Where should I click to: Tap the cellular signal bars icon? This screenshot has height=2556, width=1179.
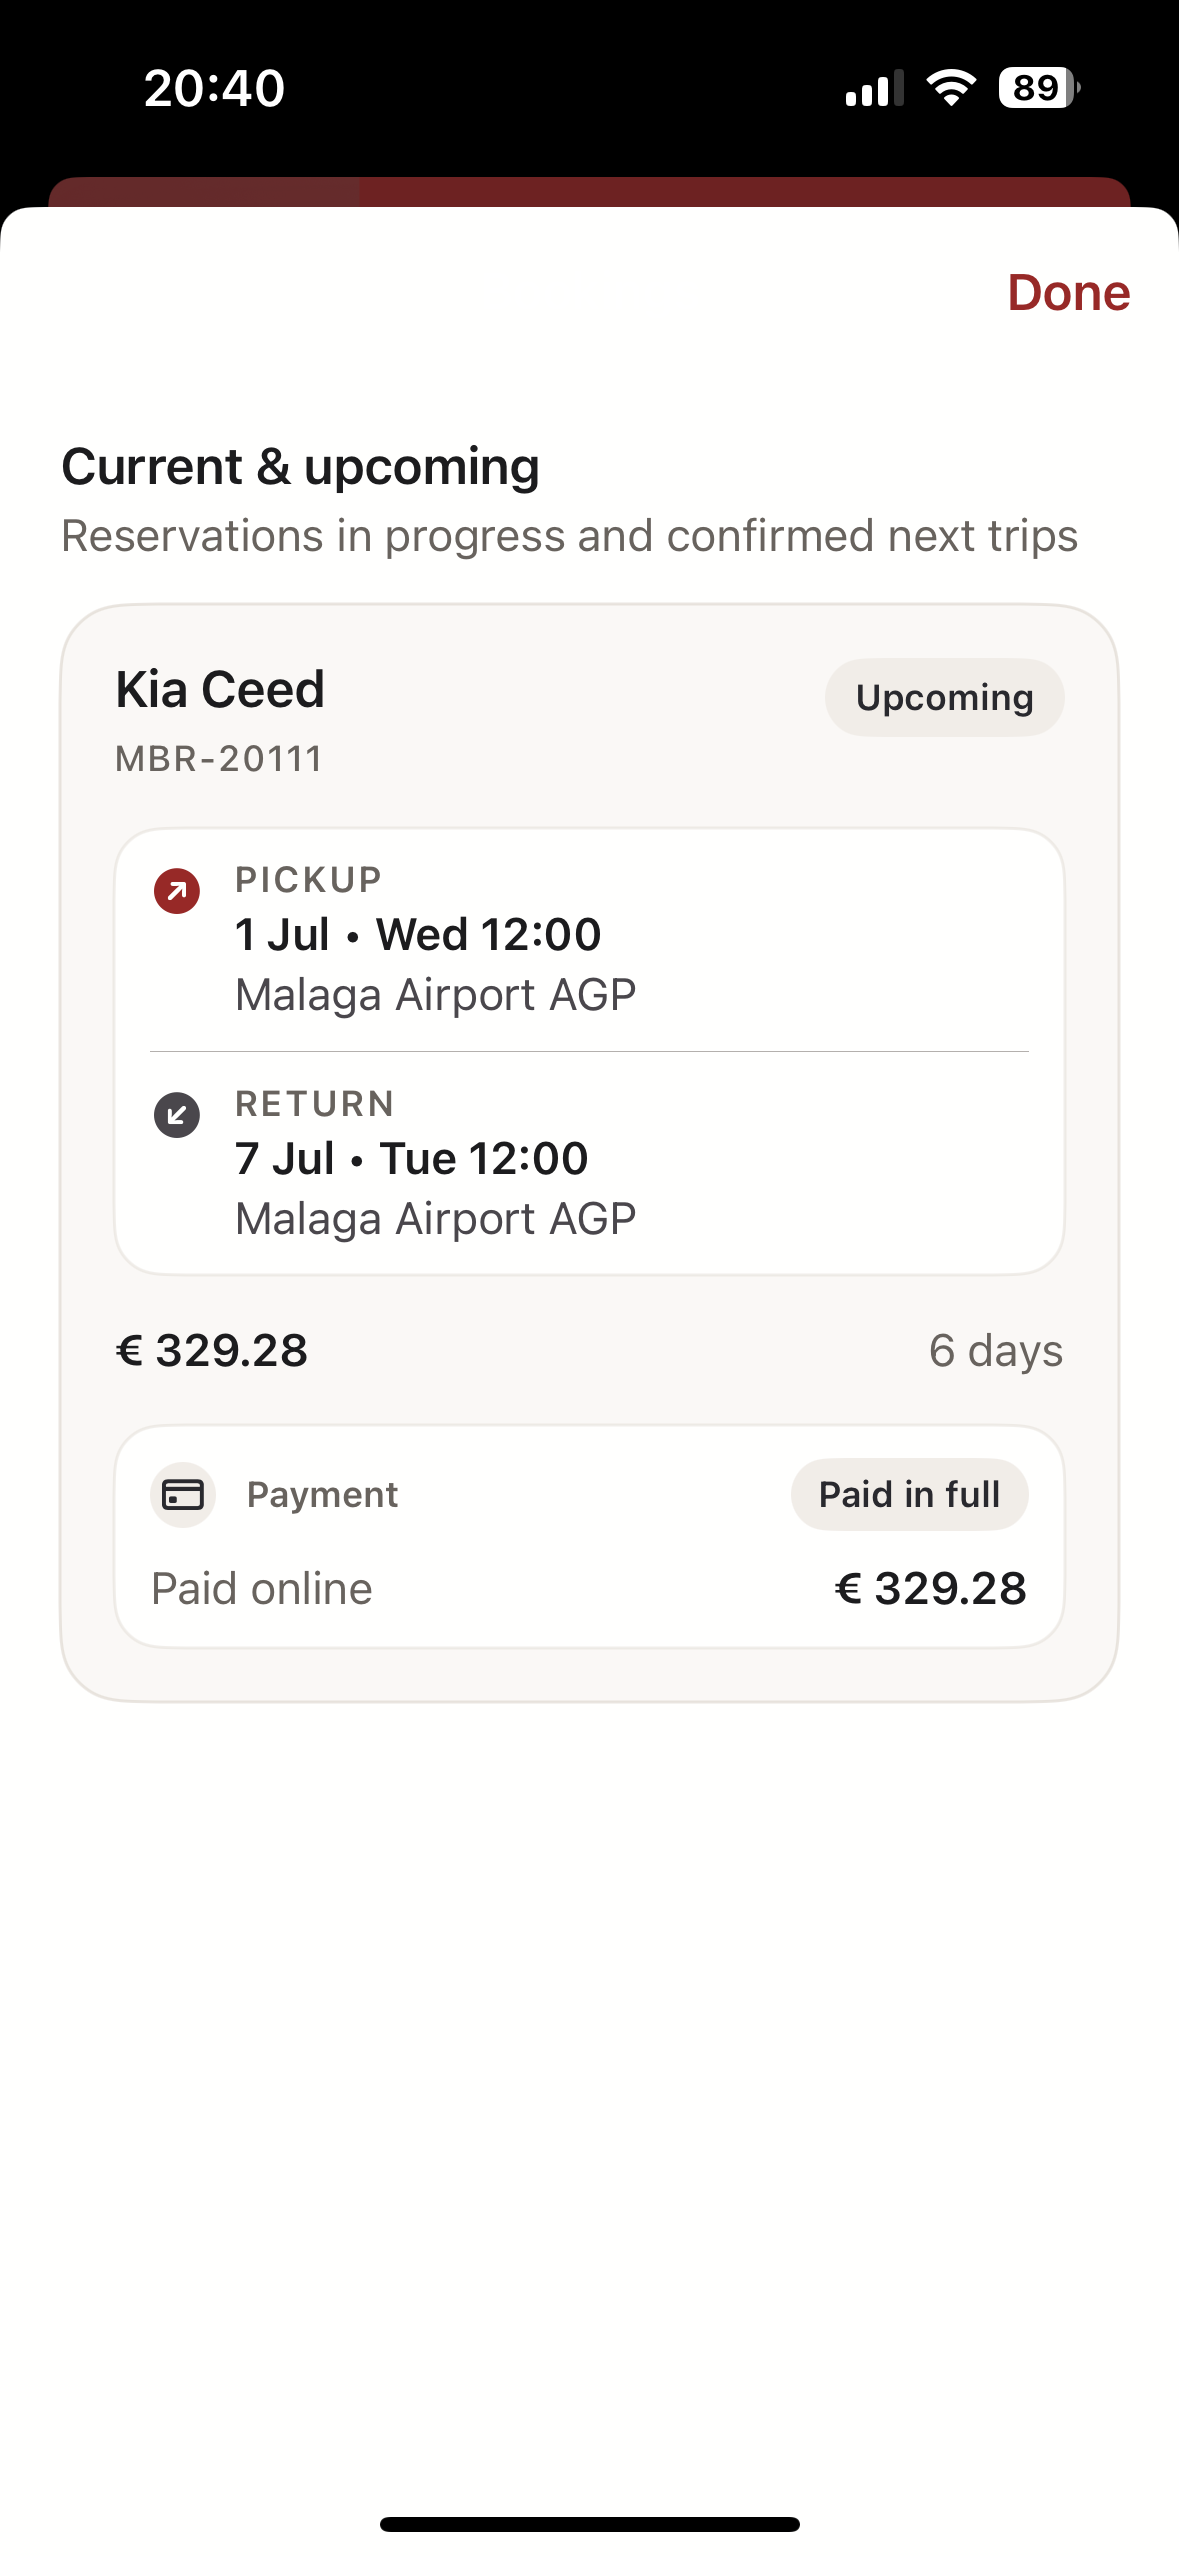pos(874,88)
